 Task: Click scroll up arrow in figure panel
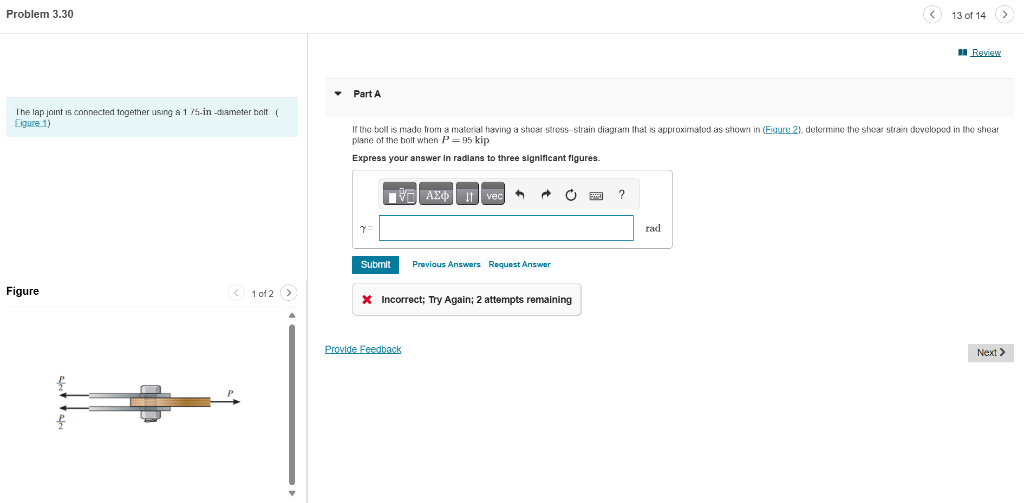[x=292, y=316]
